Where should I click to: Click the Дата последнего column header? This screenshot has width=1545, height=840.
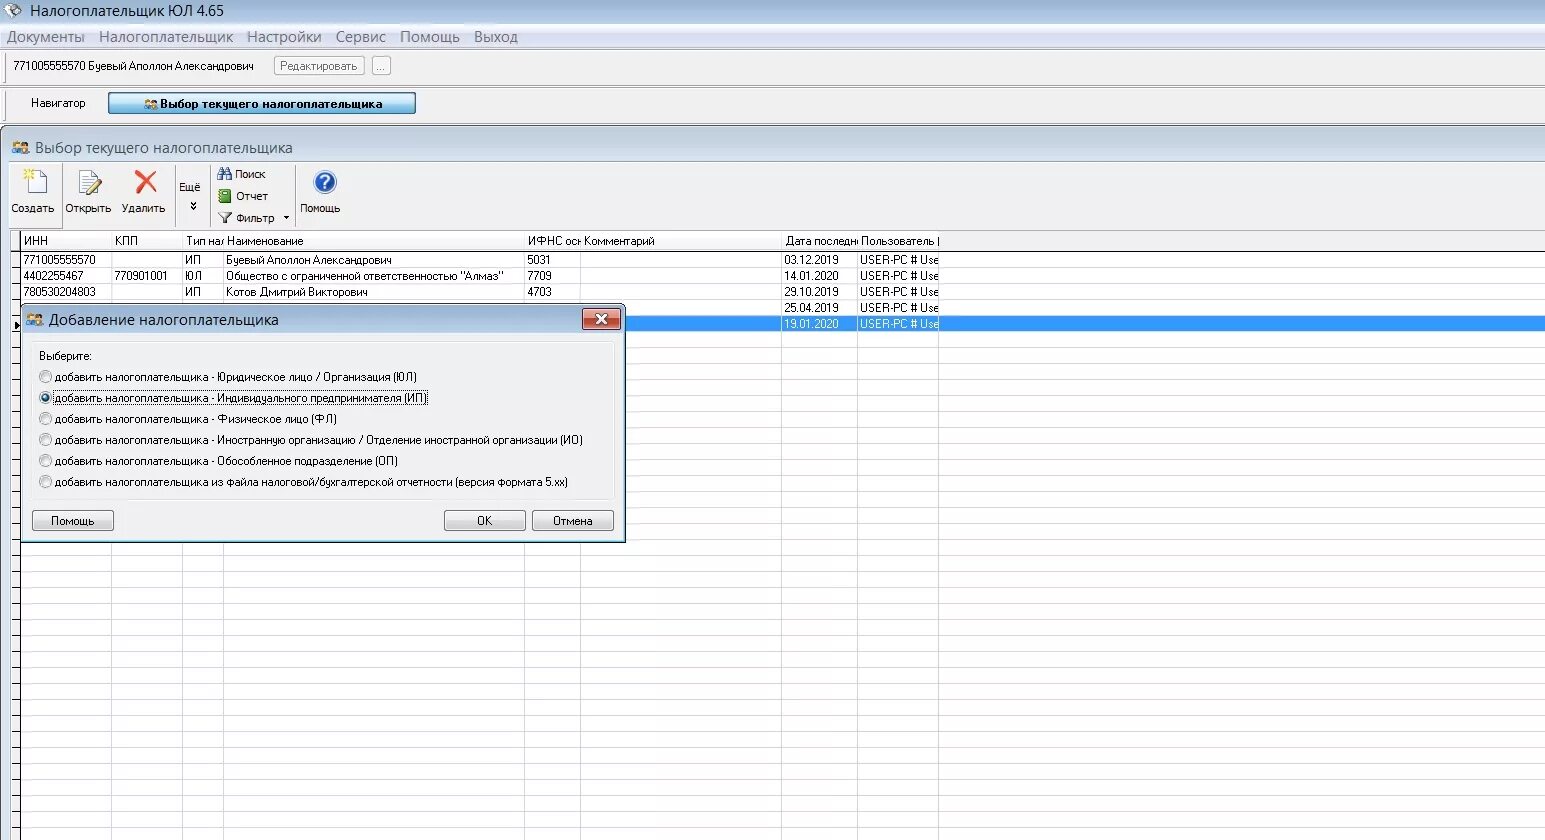point(820,241)
